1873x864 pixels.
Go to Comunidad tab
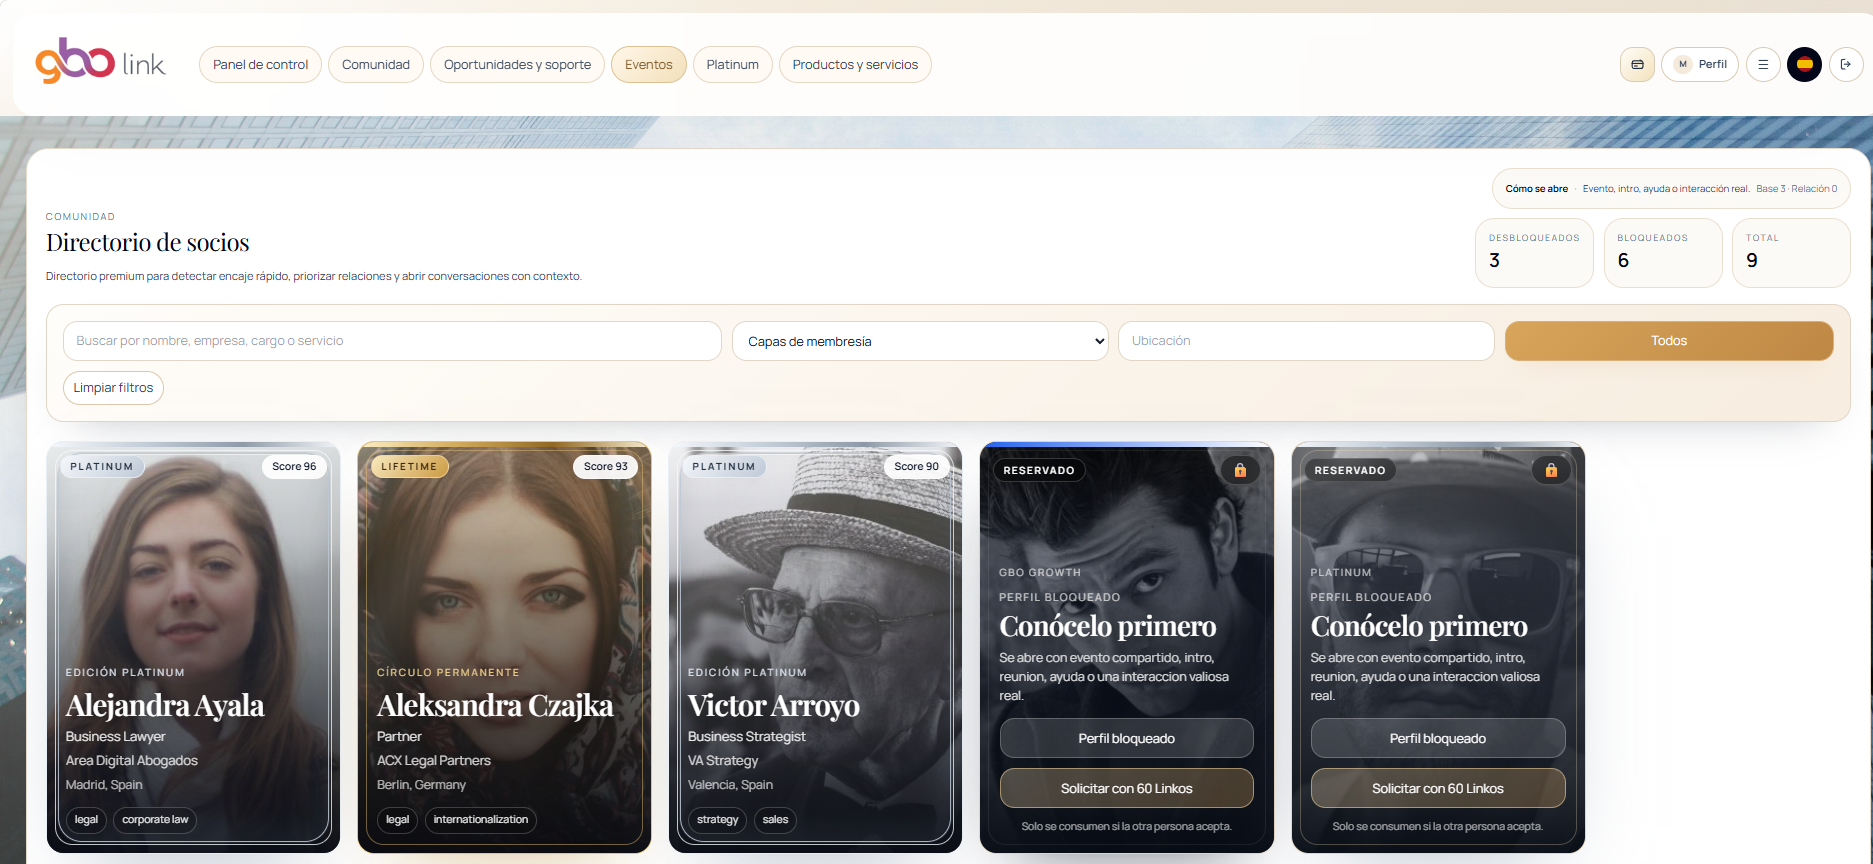click(x=376, y=64)
